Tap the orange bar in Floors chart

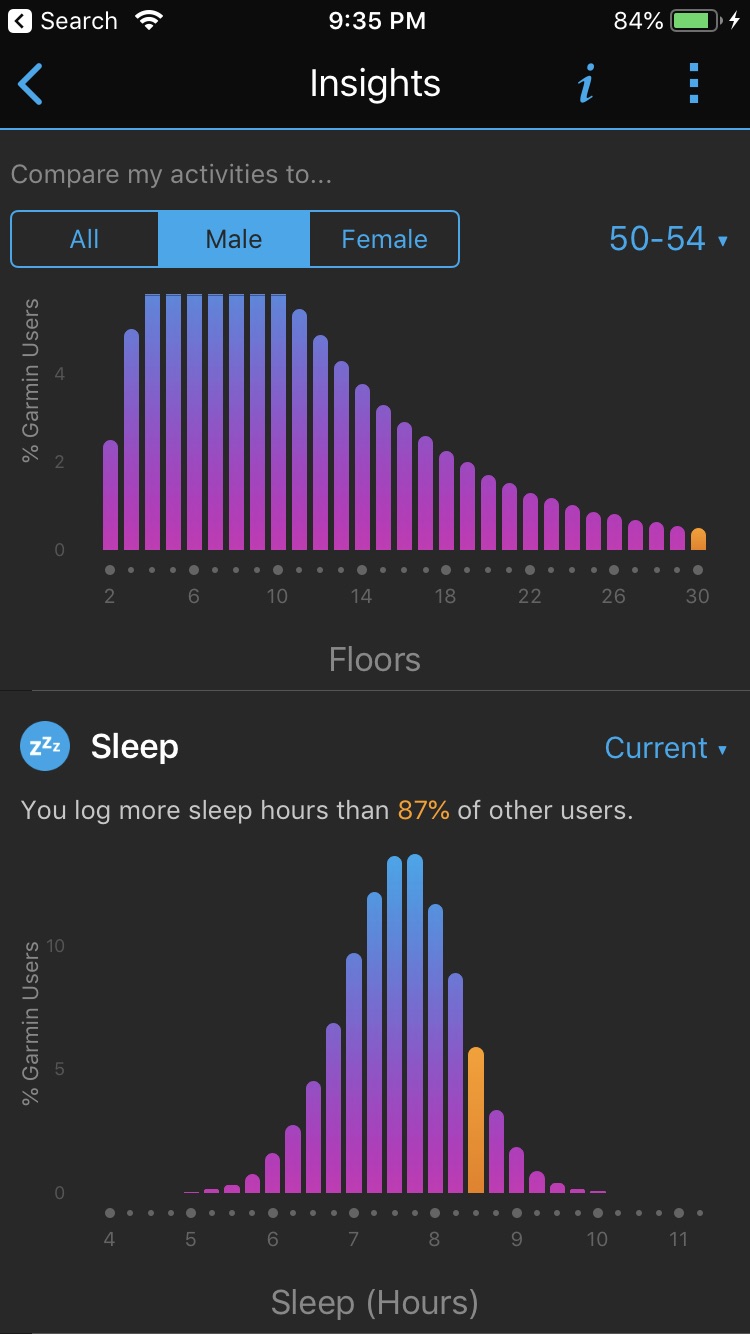tap(698, 540)
